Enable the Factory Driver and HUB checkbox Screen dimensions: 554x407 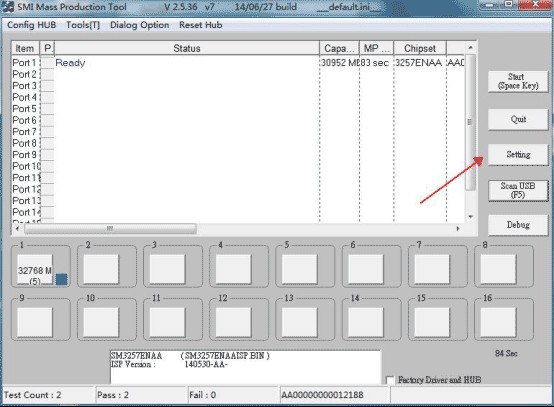tap(390, 380)
